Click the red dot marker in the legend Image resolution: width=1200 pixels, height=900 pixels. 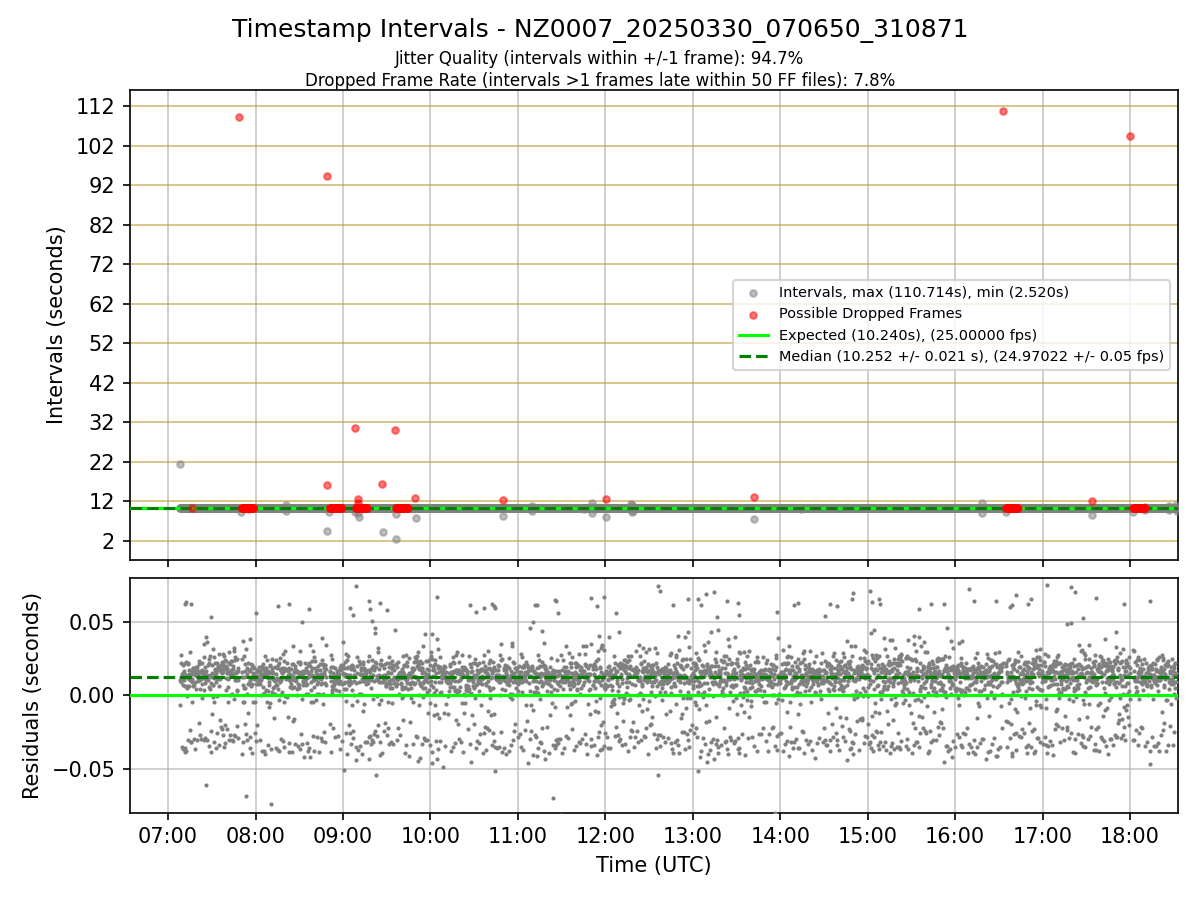753,314
